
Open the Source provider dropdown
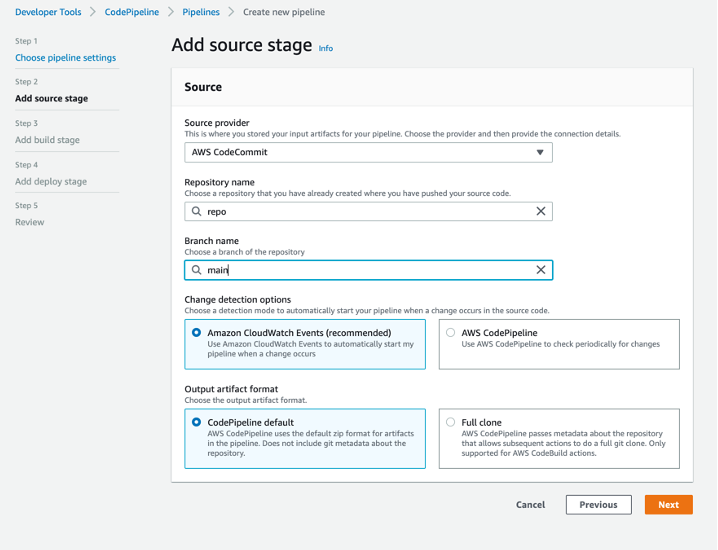[368, 152]
